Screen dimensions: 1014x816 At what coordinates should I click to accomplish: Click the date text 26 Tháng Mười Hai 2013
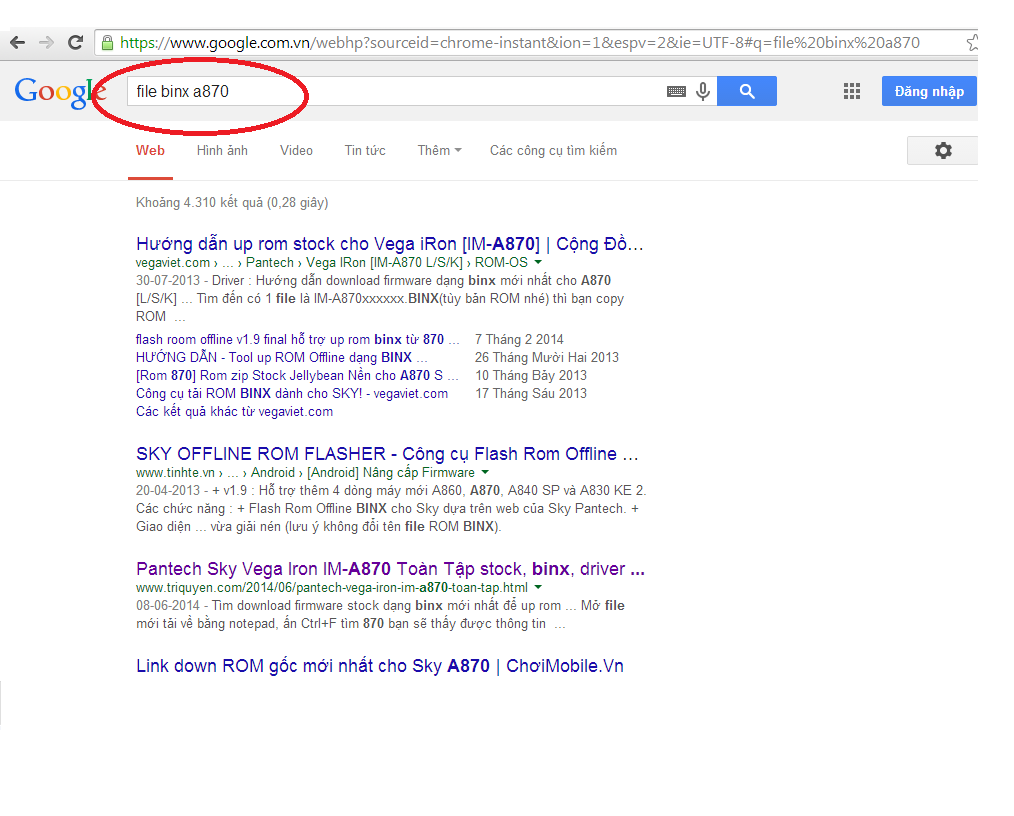pos(546,358)
